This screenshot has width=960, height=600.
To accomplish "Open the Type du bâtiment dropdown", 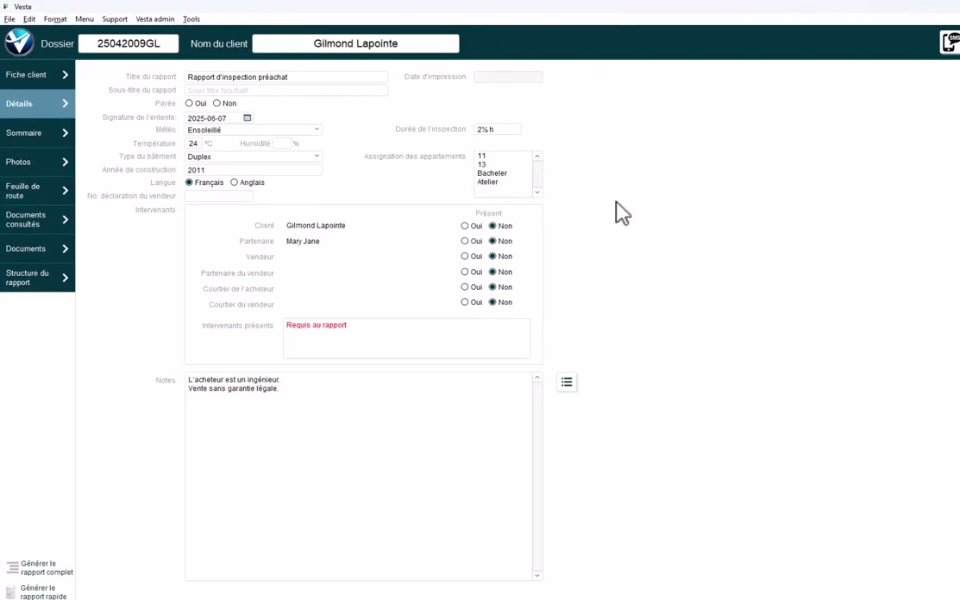I will pos(317,157).
